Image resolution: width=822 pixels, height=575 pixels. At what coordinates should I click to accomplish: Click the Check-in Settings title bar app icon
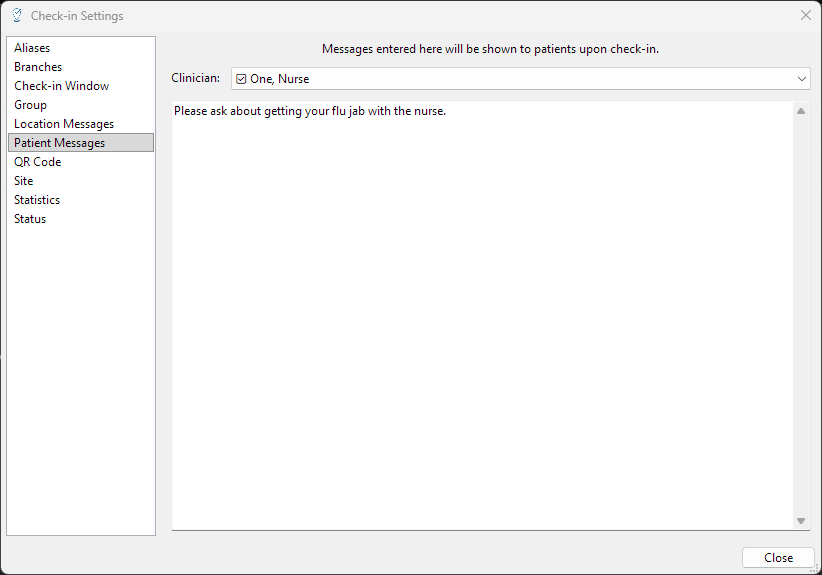16,16
